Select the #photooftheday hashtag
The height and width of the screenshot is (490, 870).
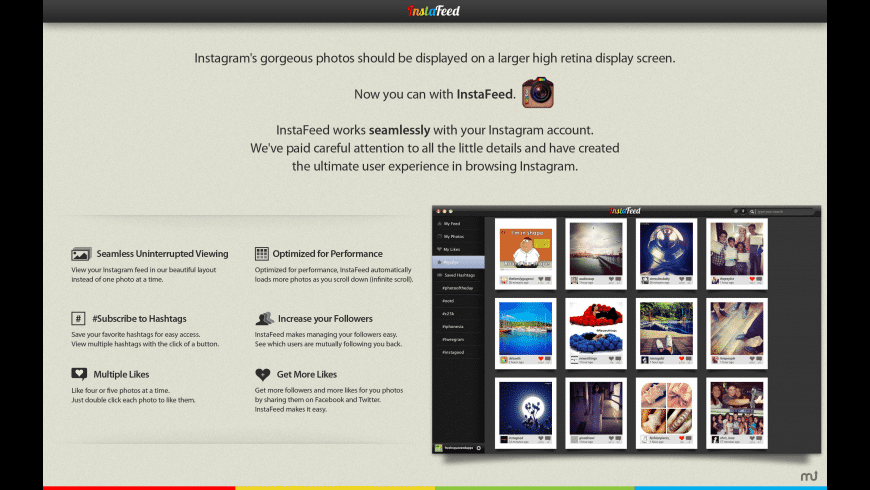pos(458,288)
